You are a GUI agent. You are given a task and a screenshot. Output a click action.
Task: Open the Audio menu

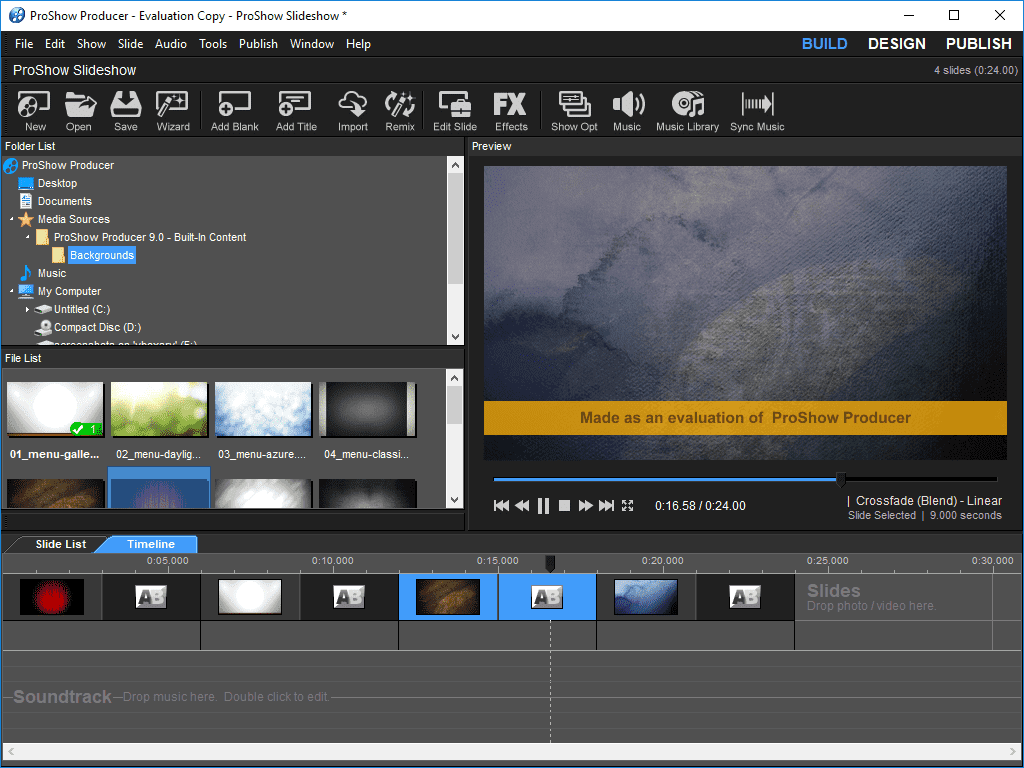170,44
